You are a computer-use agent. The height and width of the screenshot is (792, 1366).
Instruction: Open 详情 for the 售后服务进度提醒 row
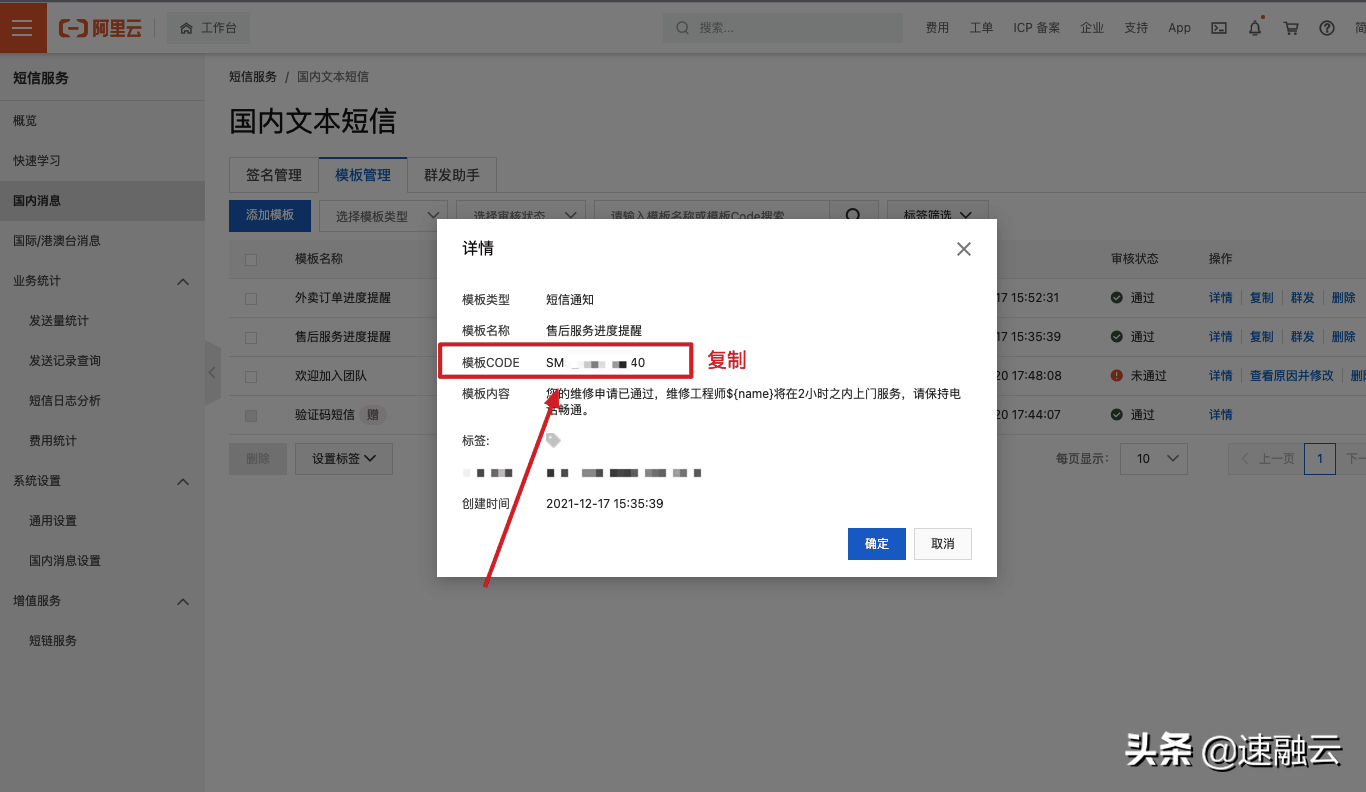(x=1221, y=337)
